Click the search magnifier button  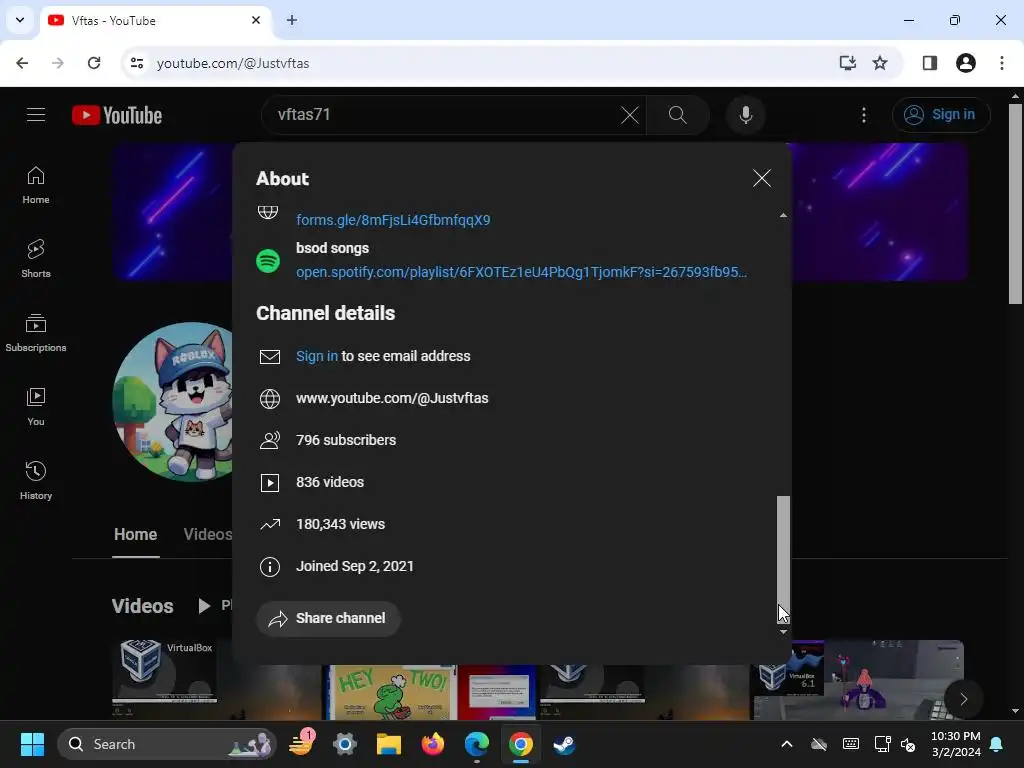click(677, 116)
